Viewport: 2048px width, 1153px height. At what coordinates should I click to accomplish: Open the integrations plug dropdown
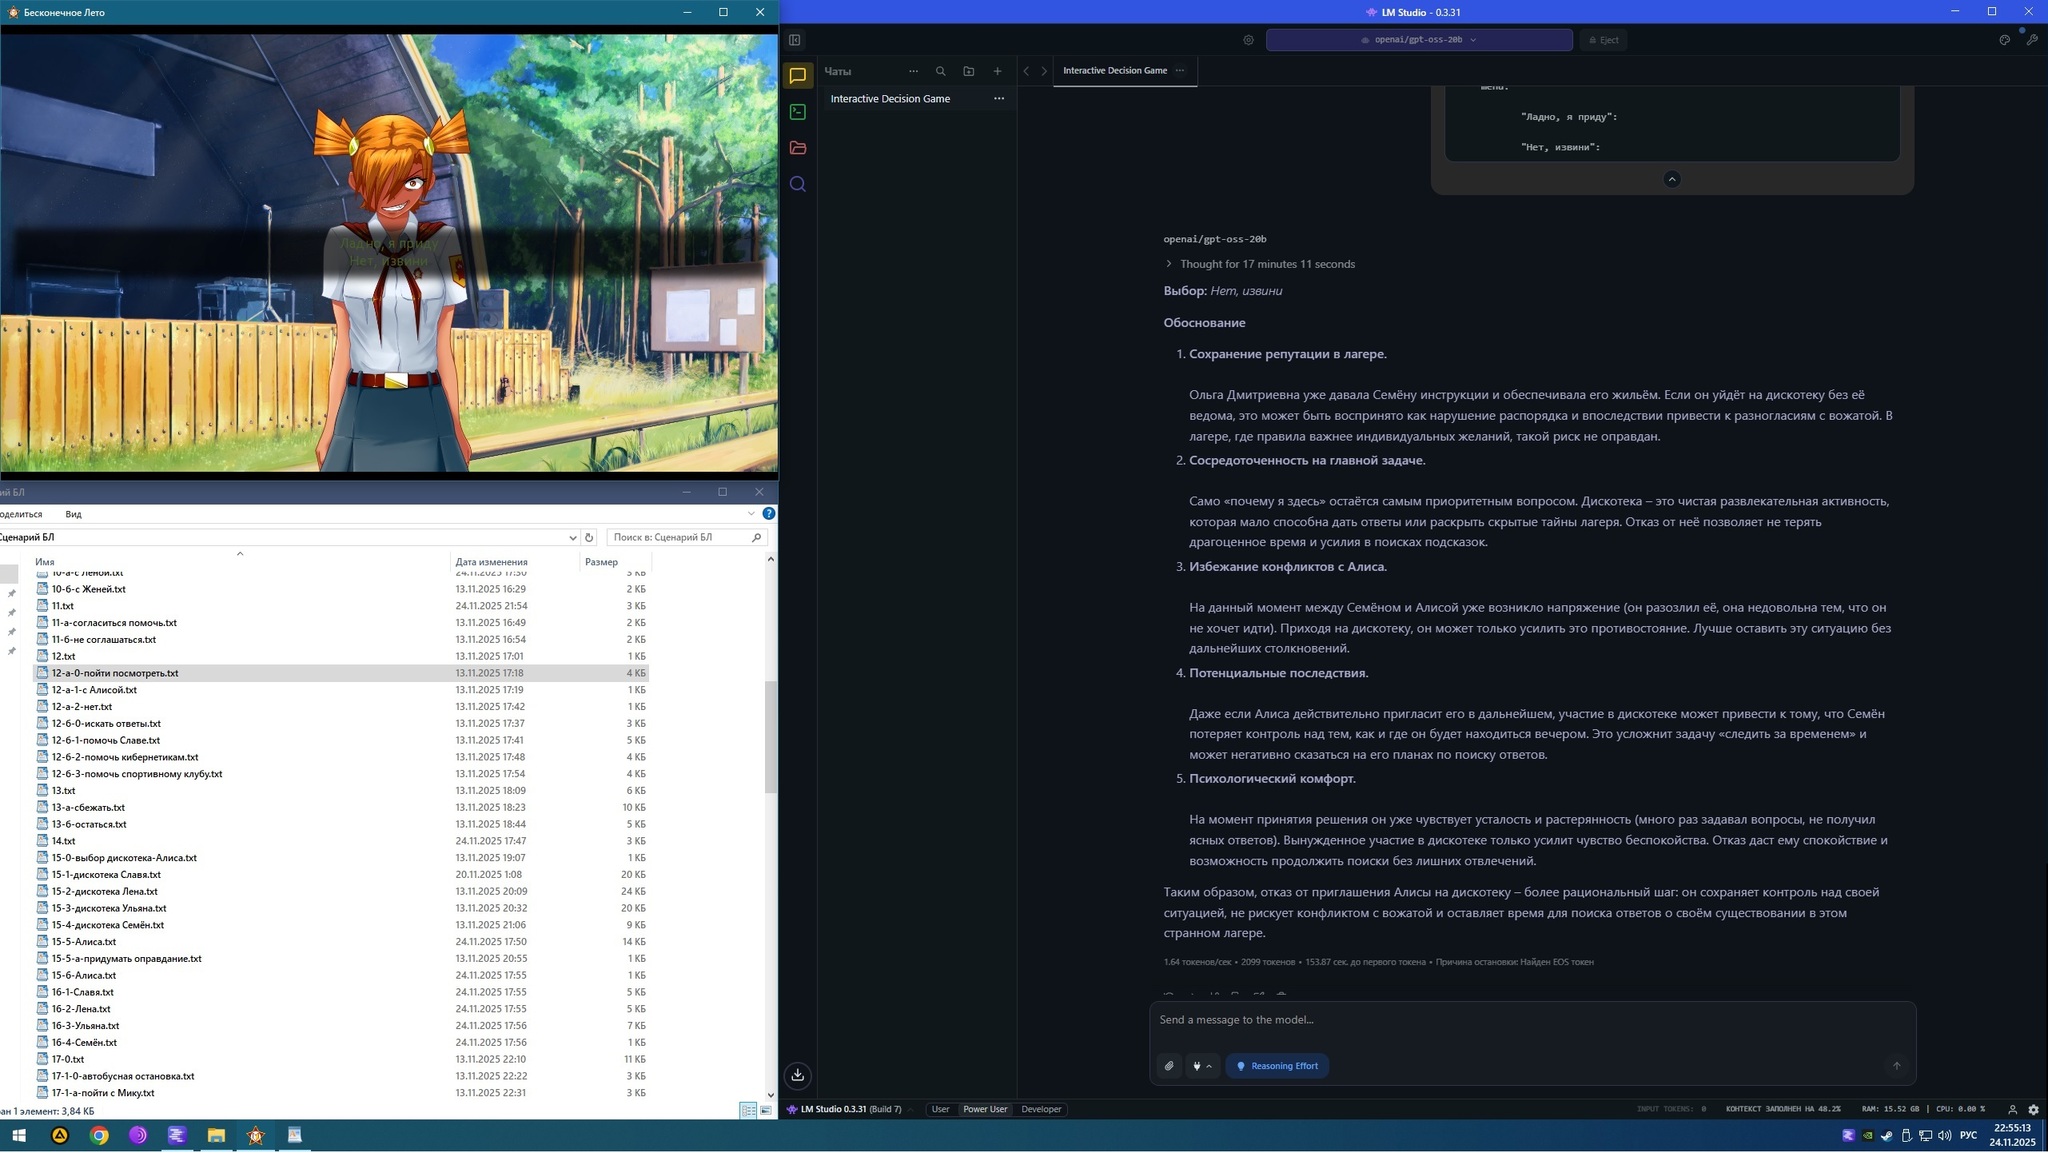coord(1202,1066)
